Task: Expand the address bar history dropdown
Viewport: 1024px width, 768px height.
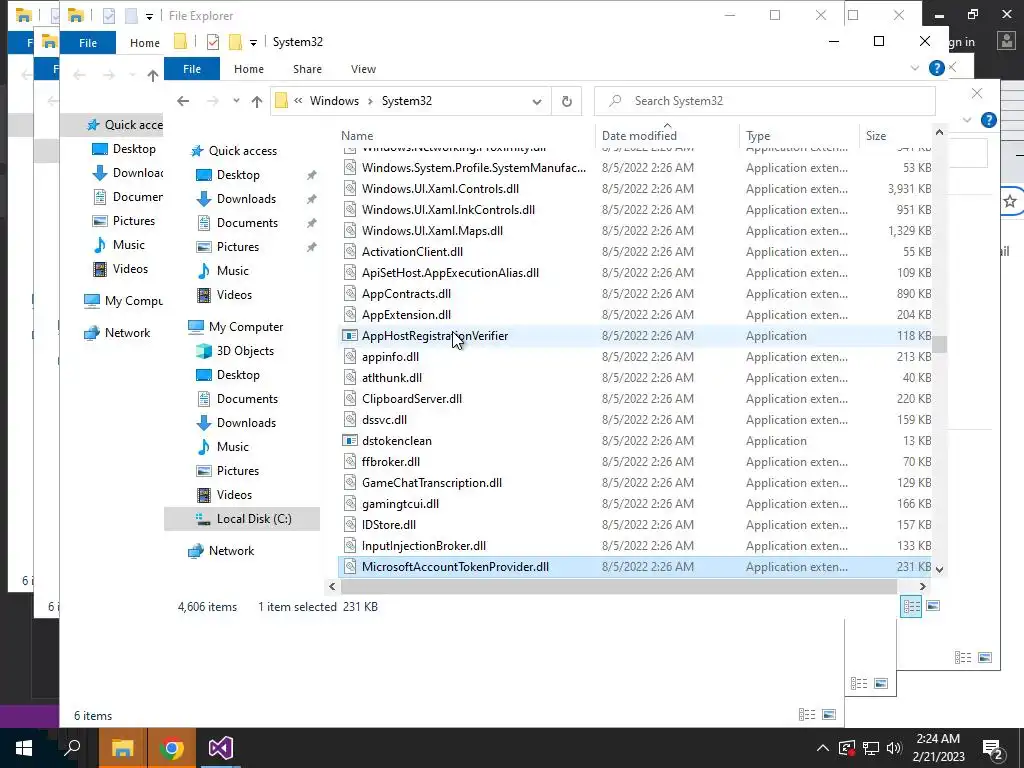Action: tap(536, 101)
